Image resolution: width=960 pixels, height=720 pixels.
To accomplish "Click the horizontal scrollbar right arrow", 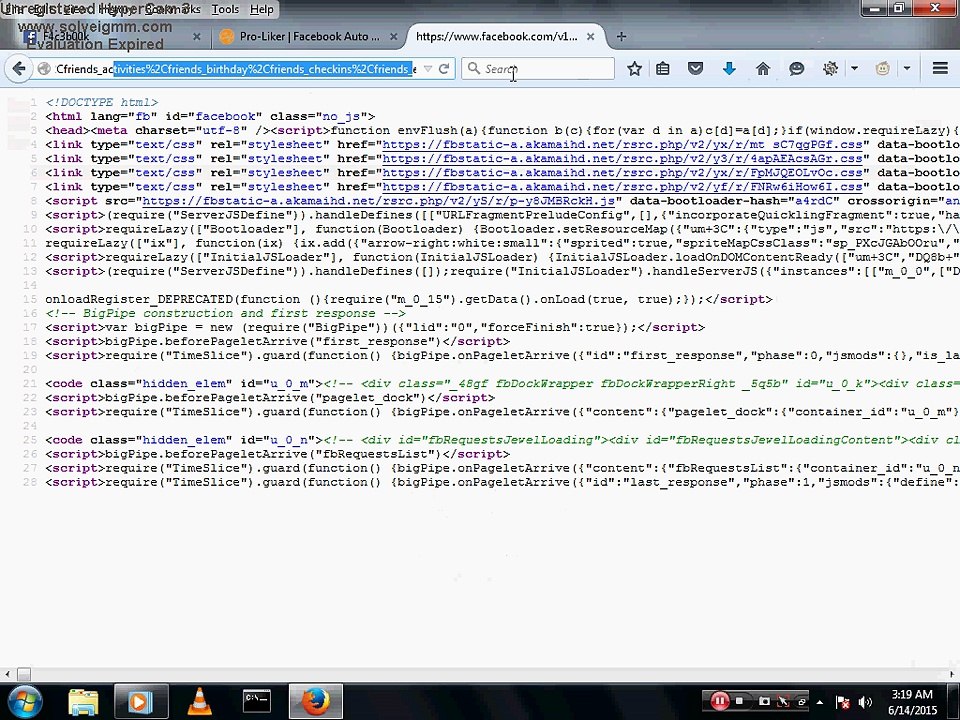I will pos(952,674).
